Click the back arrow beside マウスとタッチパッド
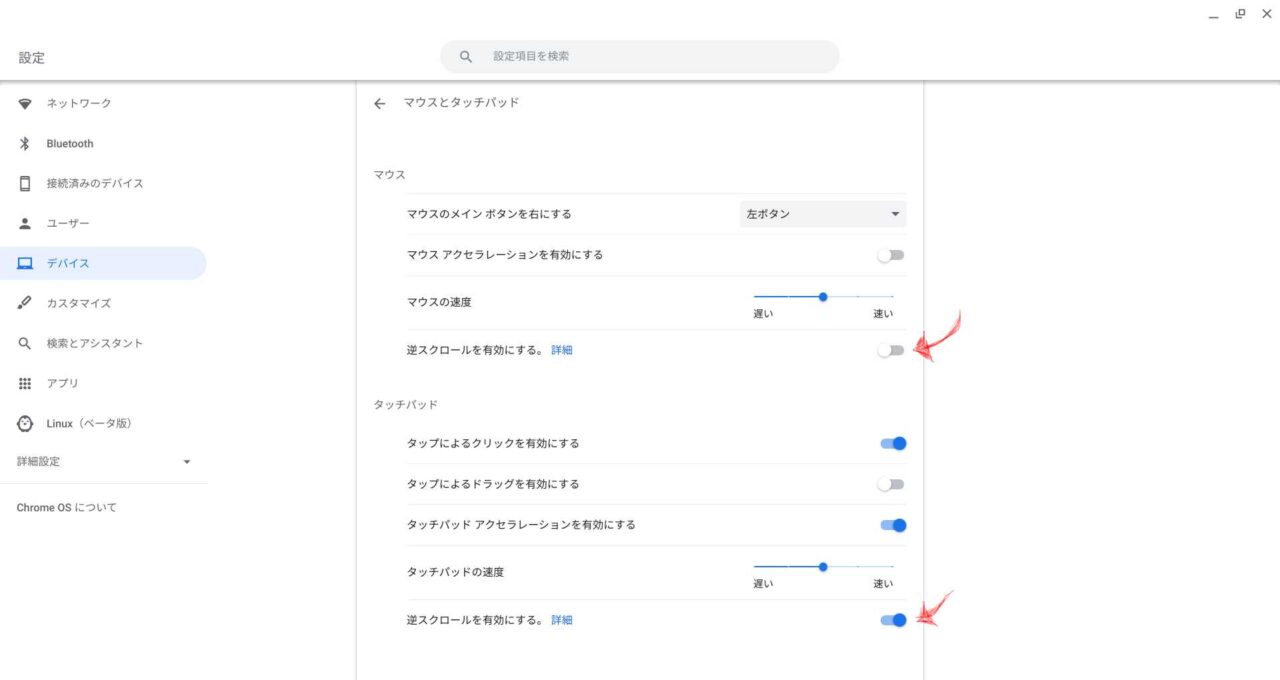Screen dimensions: 1280x680 point(379,103)
